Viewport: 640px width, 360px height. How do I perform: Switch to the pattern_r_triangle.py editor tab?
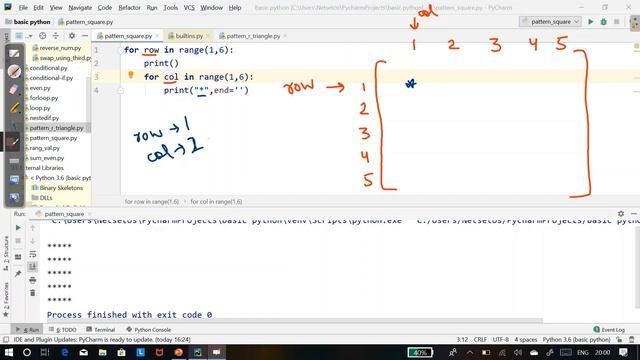pos(253,36)
